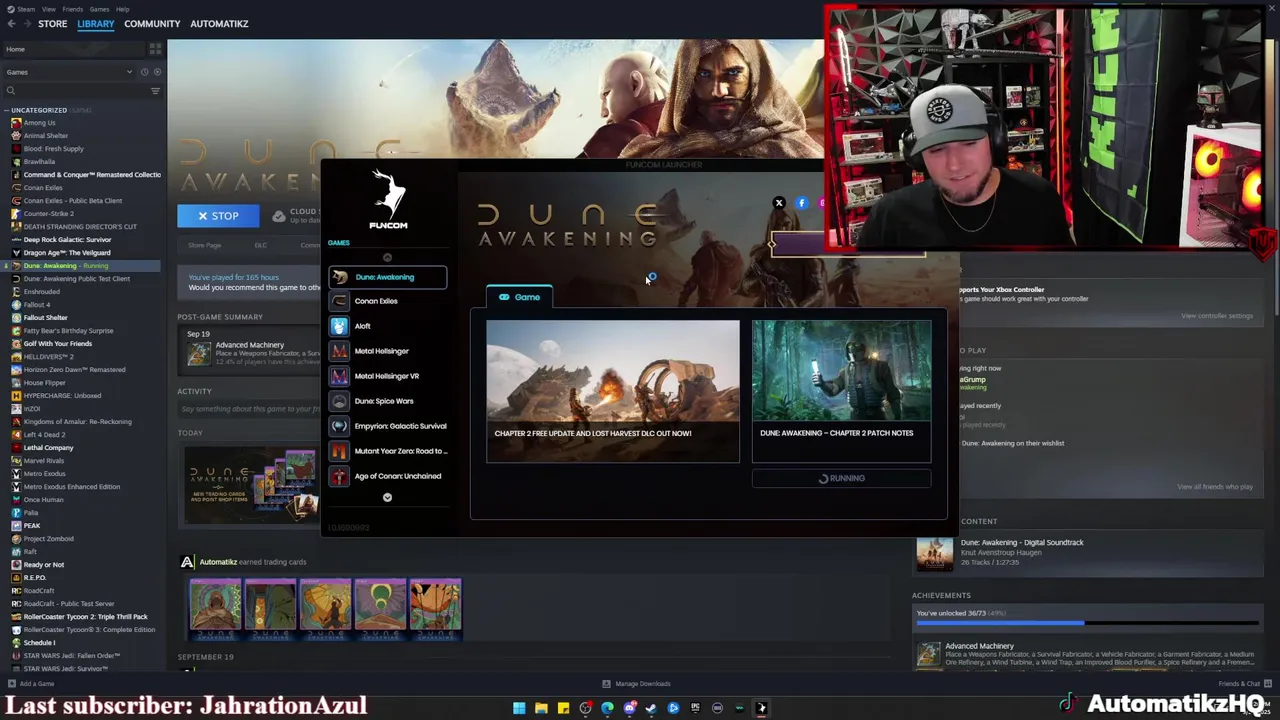Select Empyrion: Galactic Survival in launcher
Screen dimensions: 1280x720
(388, 426)
